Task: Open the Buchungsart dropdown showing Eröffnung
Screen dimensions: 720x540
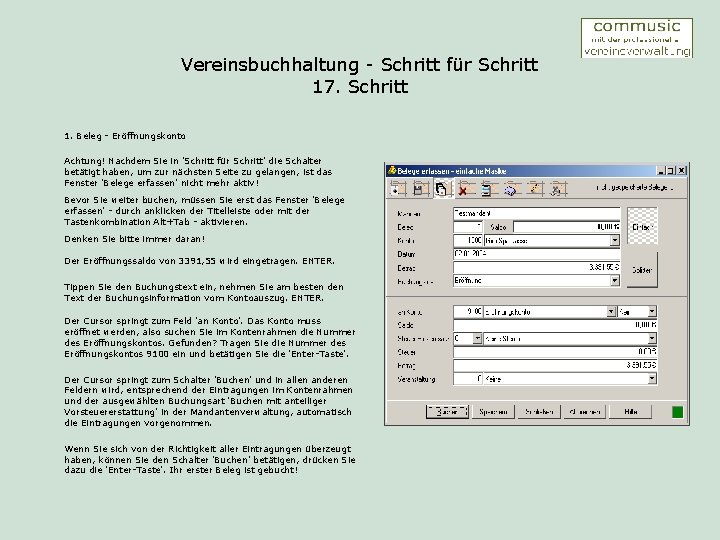Action: (x=615, y=281)
